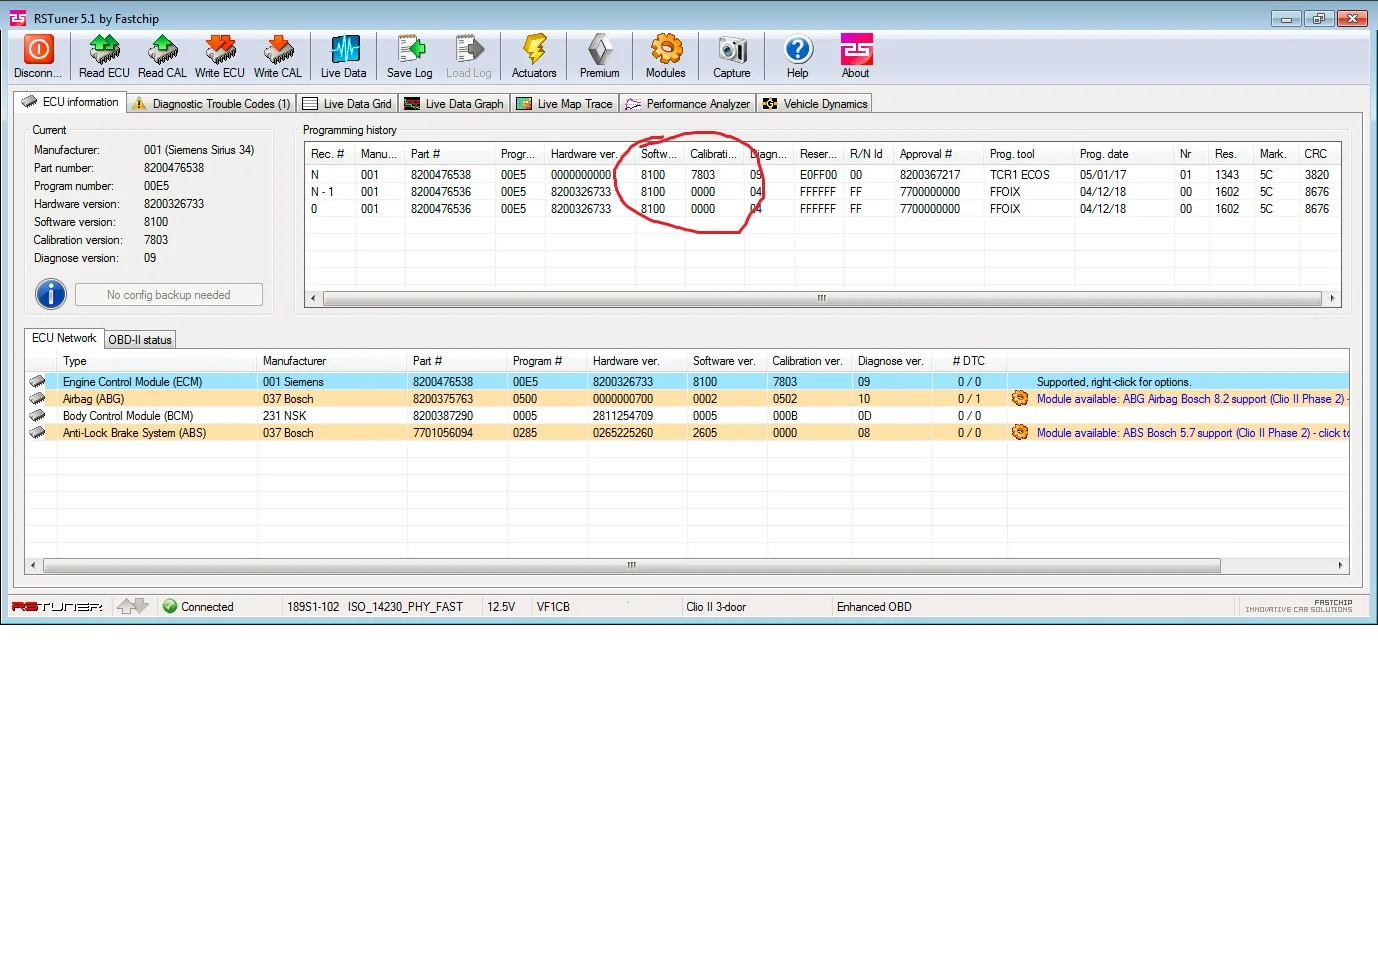Click the RSTuner logo in the status bar
This screenshot has width=1378, height=960.
pos(57,606)
